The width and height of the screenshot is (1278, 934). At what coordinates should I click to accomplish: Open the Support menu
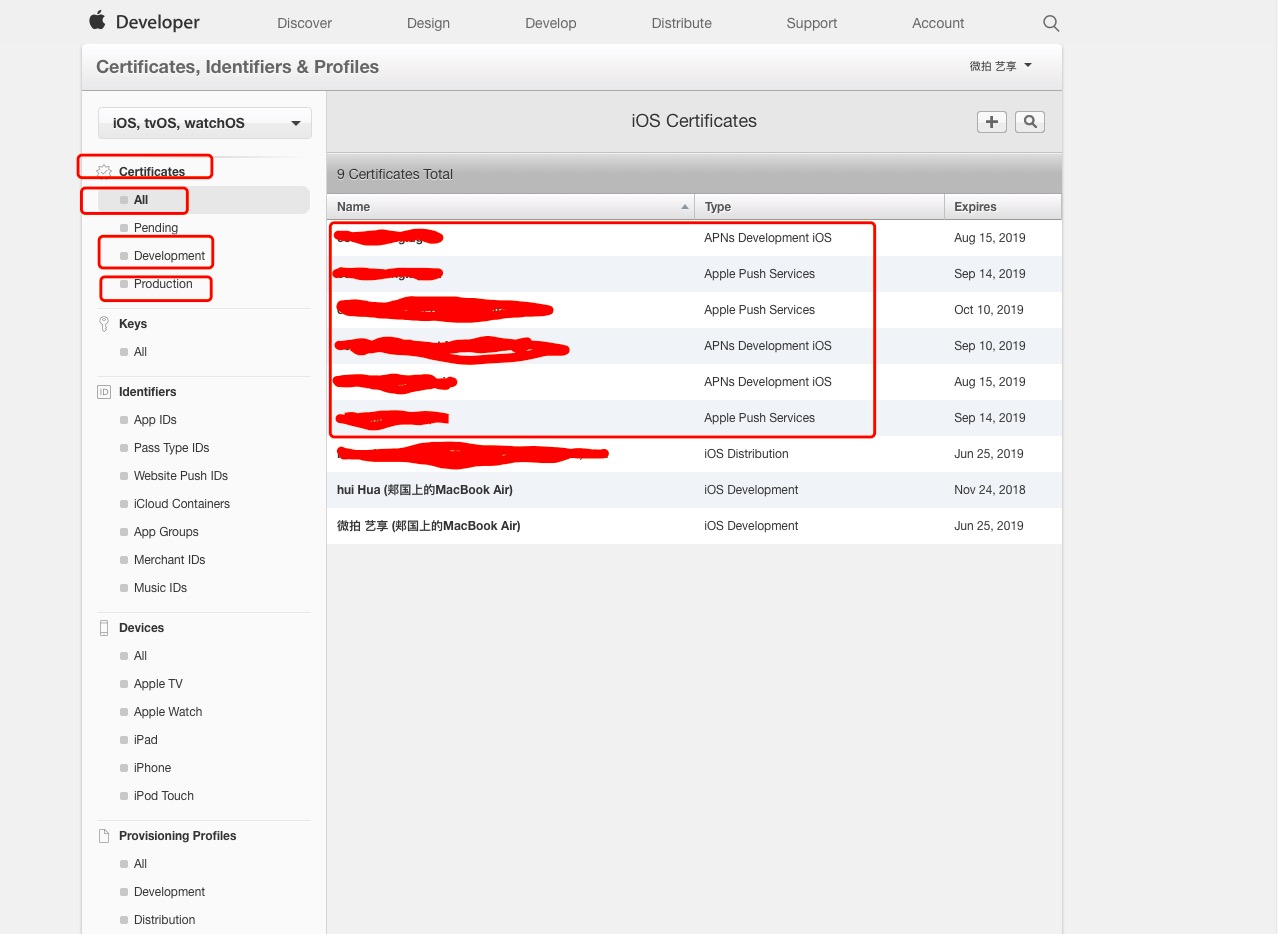coord(811,23)
